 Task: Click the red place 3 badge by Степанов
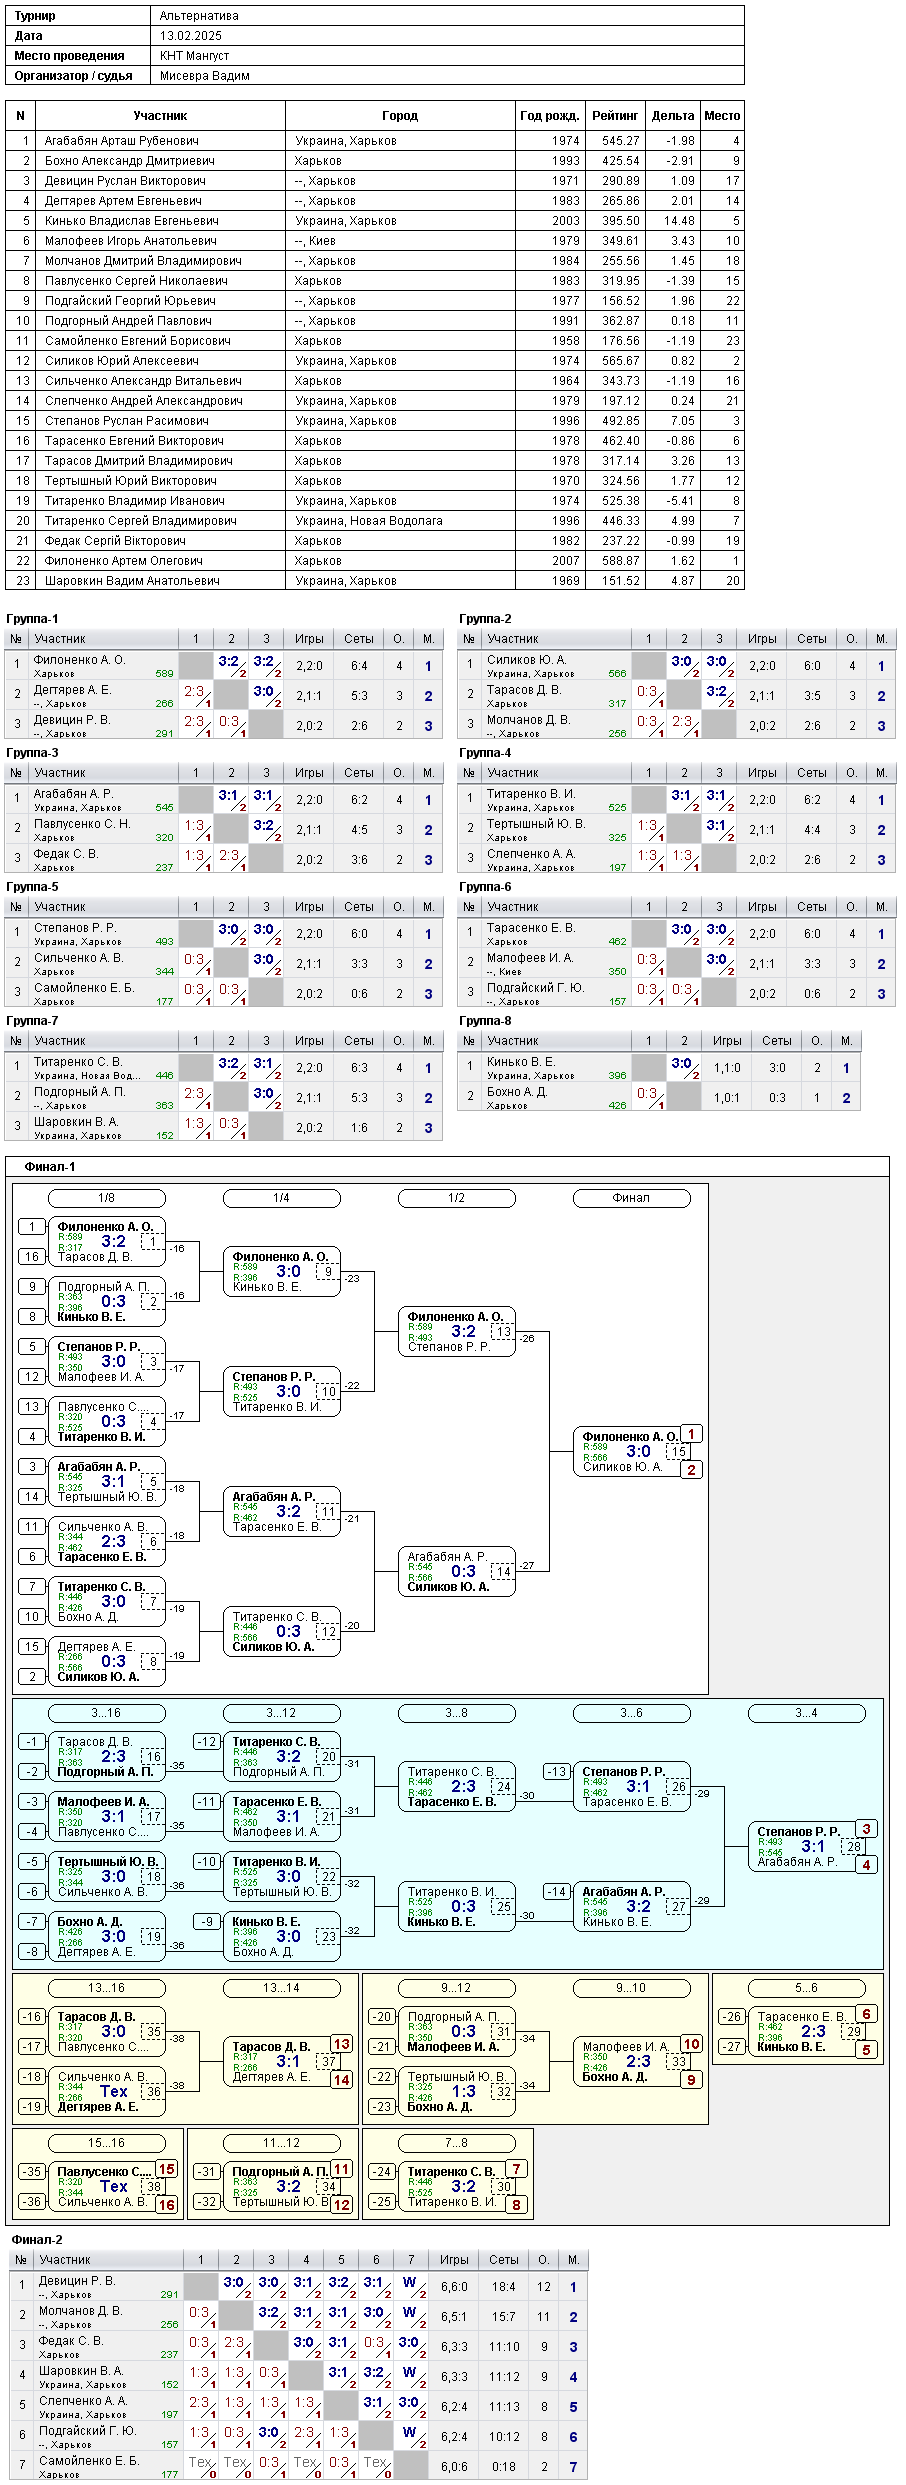click(x=866, y=1829)
